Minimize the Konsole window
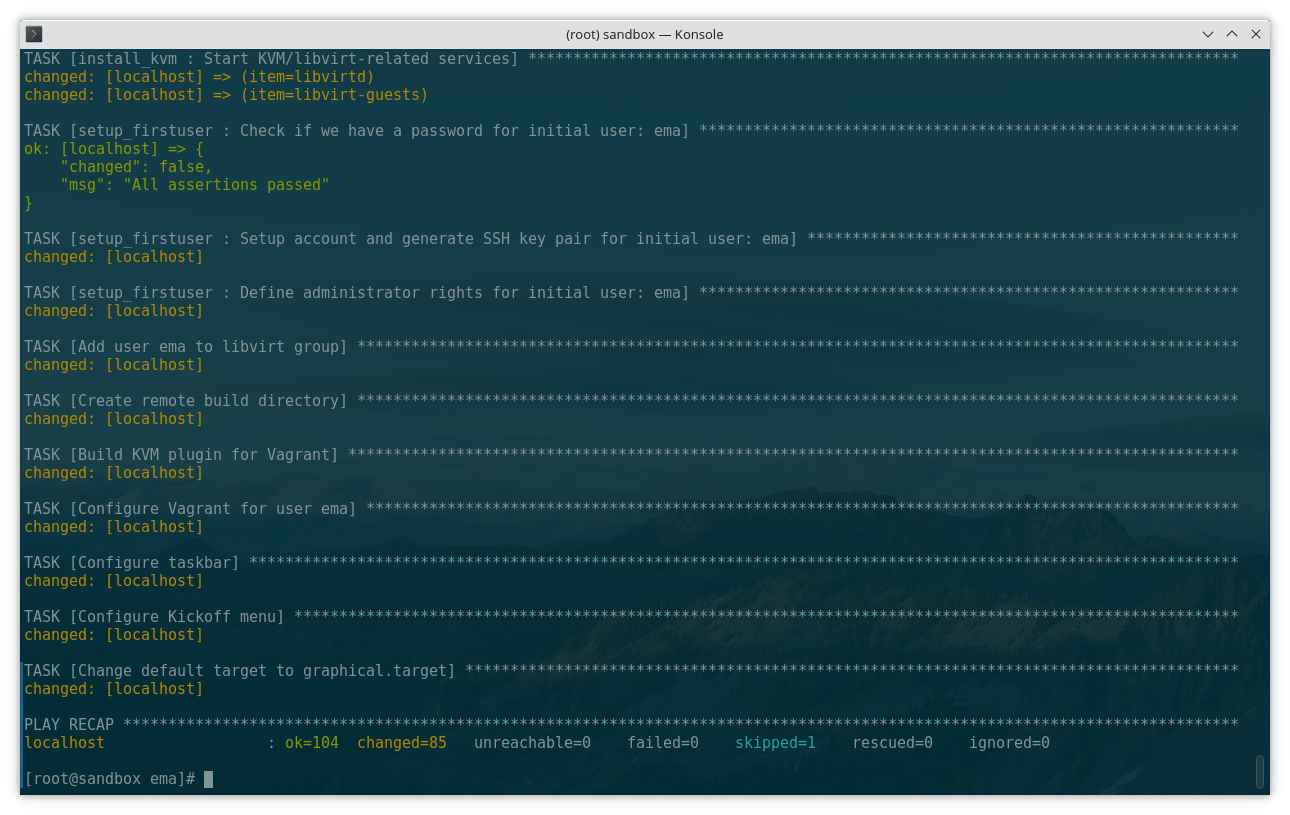 [x=1209, y=34]
